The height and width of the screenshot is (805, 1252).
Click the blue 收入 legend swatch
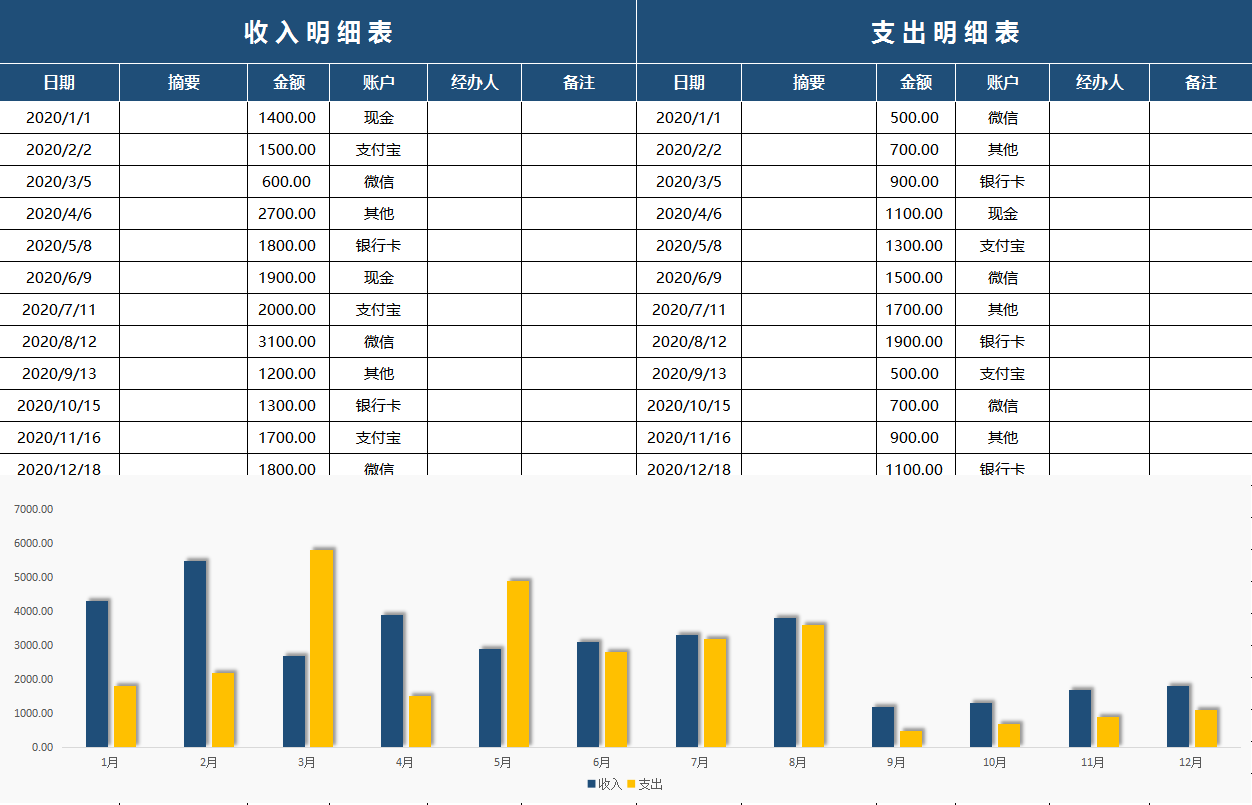pos(591,784)
